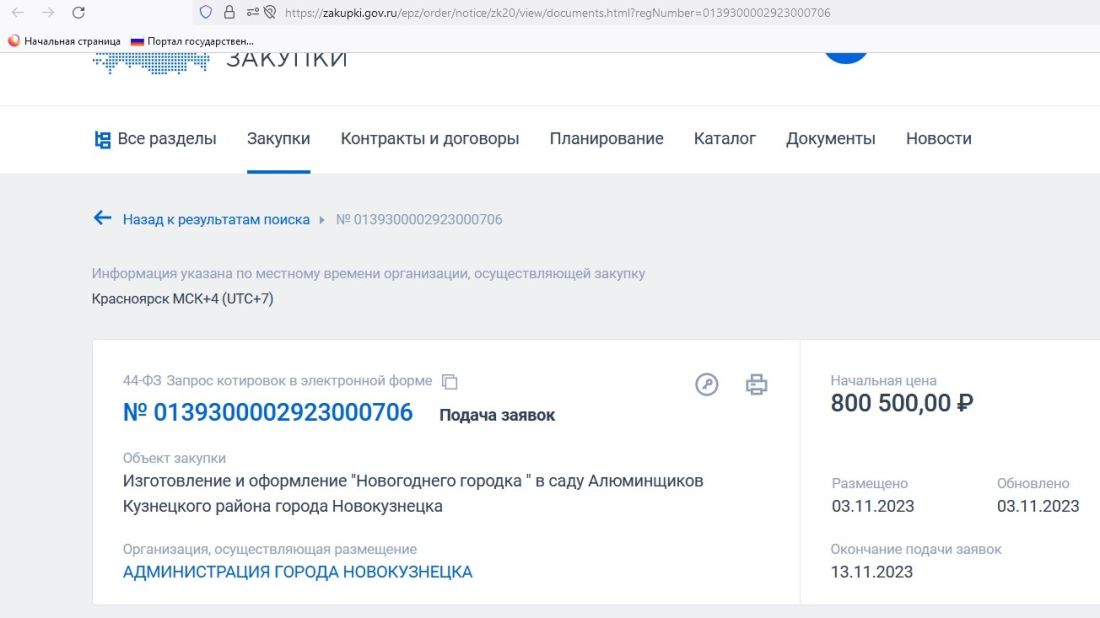Open the 'Контракты и договоры' menu
This screenshot has height=618, width=1100.
(430, 139)
